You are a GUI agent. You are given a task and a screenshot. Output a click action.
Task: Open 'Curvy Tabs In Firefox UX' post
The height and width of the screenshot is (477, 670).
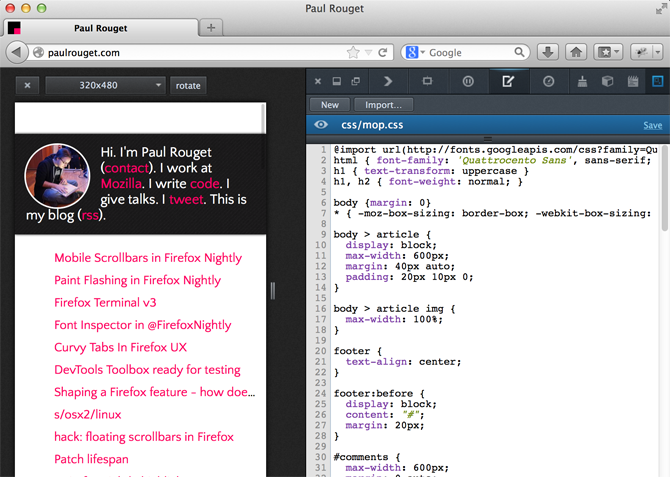[120, 347]
